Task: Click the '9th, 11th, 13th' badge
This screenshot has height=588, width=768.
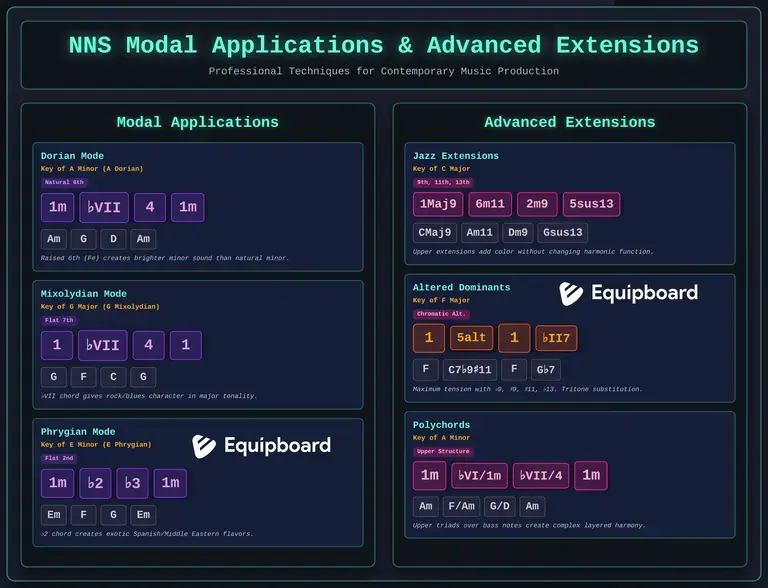Action: tap(443, 182)
